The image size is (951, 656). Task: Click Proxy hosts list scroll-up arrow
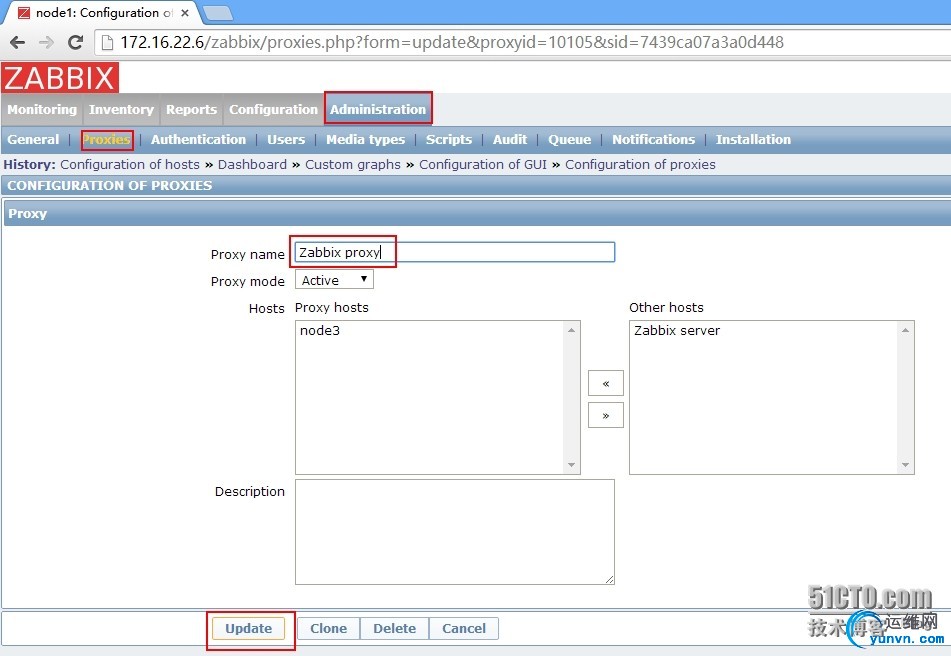pos(571,330)
